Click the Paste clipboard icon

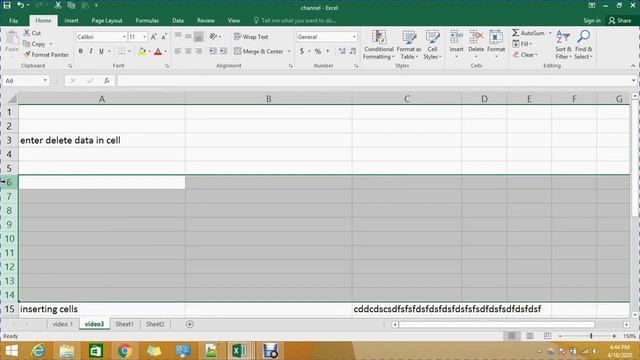[x=12, y=38]
